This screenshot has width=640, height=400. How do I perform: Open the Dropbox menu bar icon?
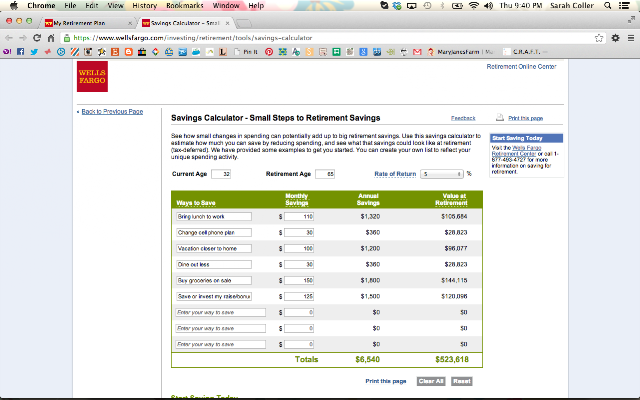[397, 5]
